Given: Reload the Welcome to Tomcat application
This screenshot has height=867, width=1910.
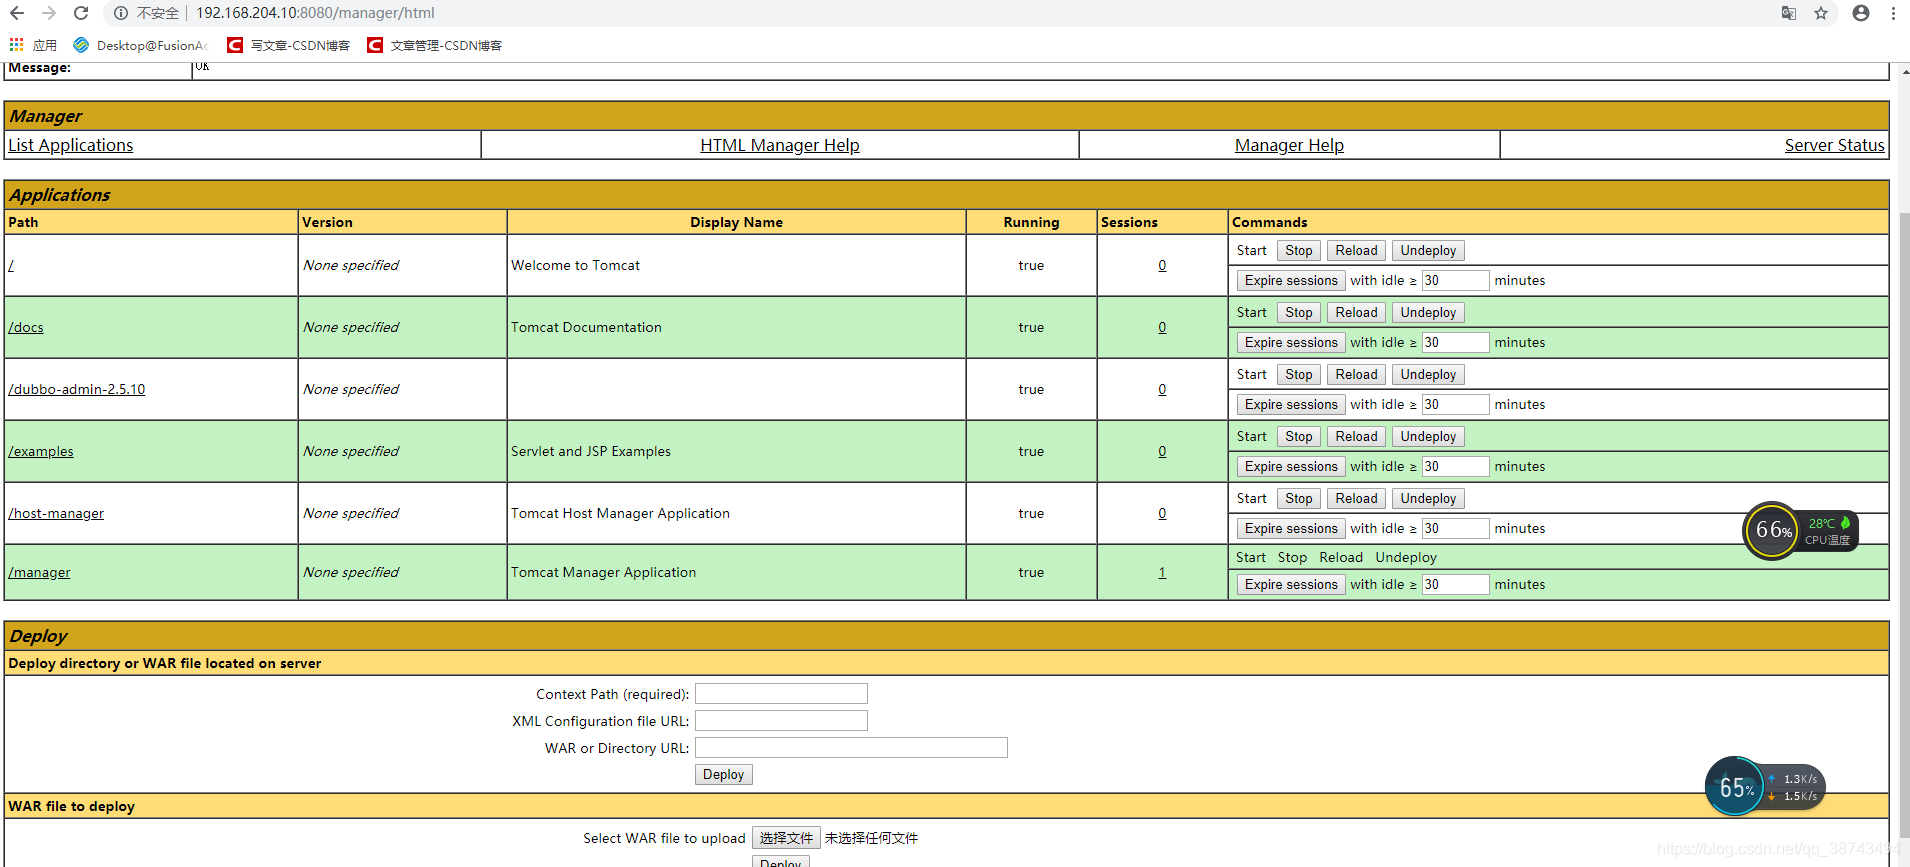Looking at the screenshot, I should [1356, 251].
